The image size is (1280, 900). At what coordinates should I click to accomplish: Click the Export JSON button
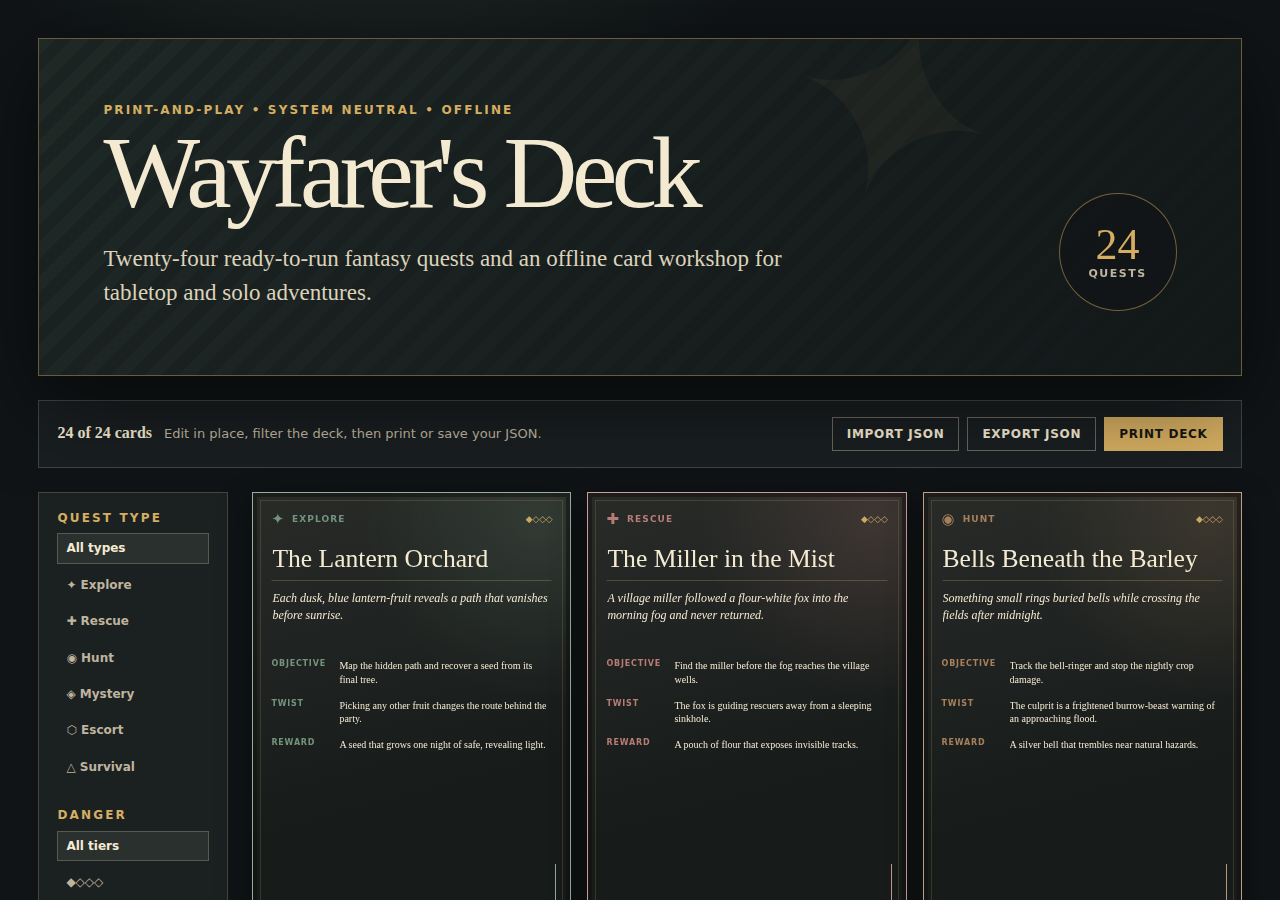(x=1031, y=434)
